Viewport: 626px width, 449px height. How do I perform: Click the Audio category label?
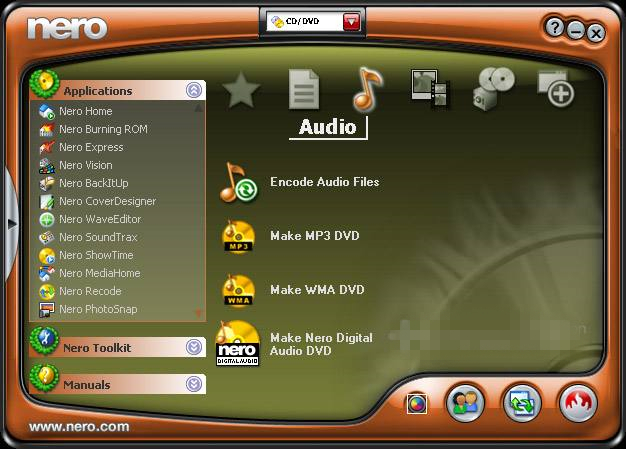click(327, 127)
